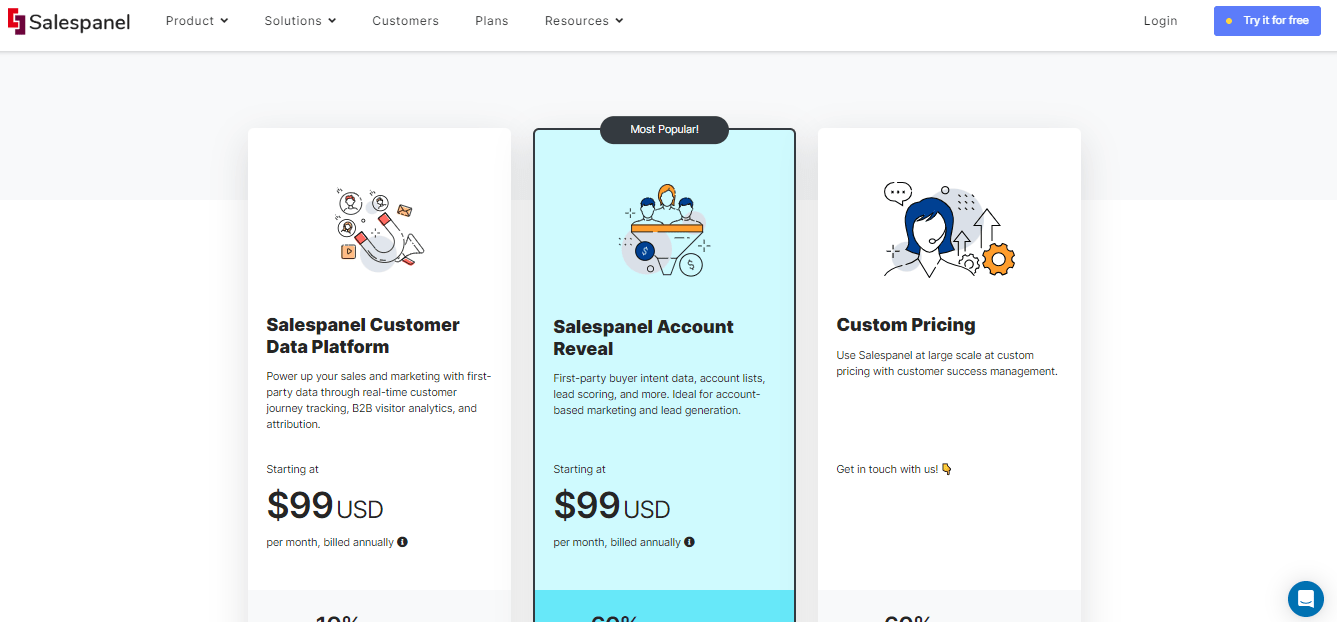Open the Product dropdown menu
This screenshot has height=622, width=1337.
pos(196,20)
